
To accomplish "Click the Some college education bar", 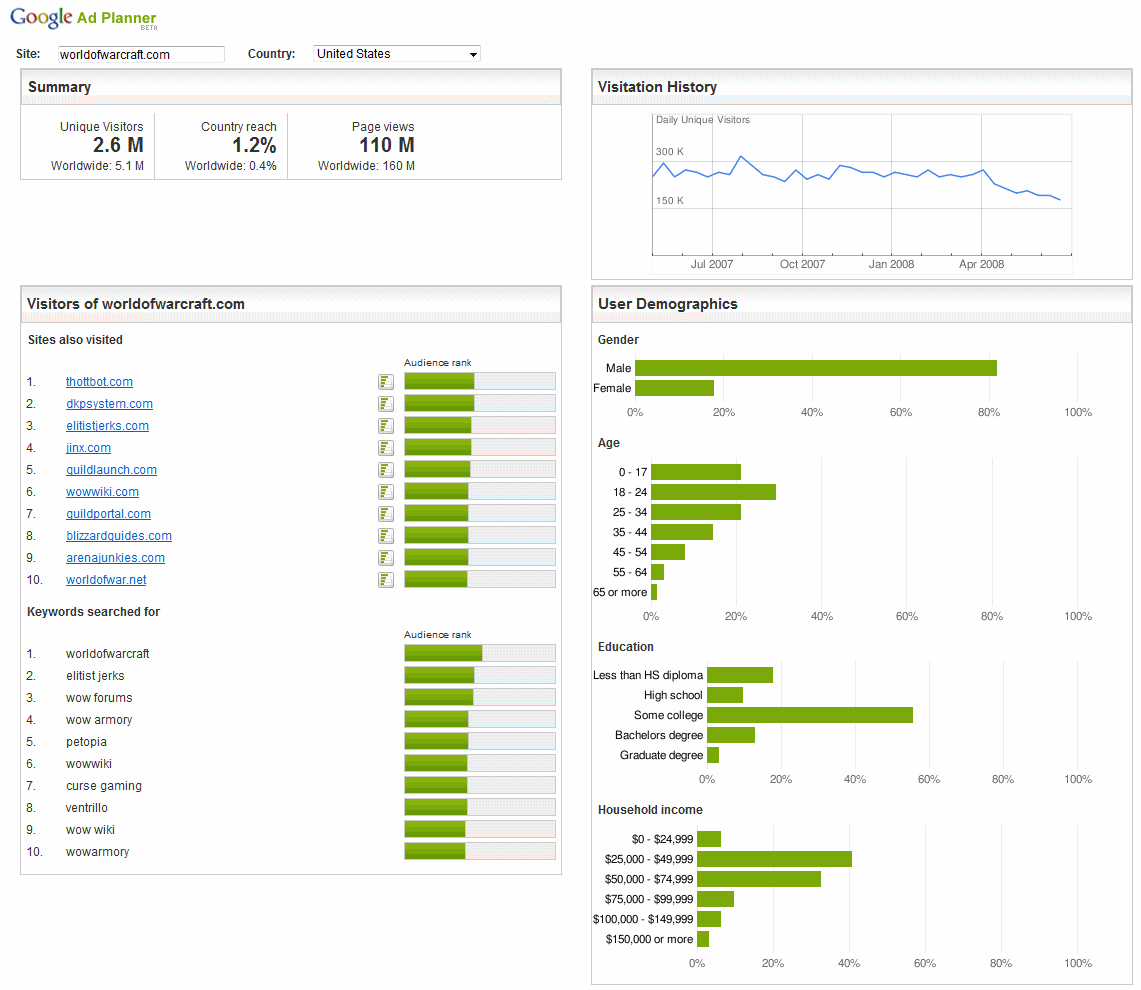I will pyautogui.click(x=809, y=715).
